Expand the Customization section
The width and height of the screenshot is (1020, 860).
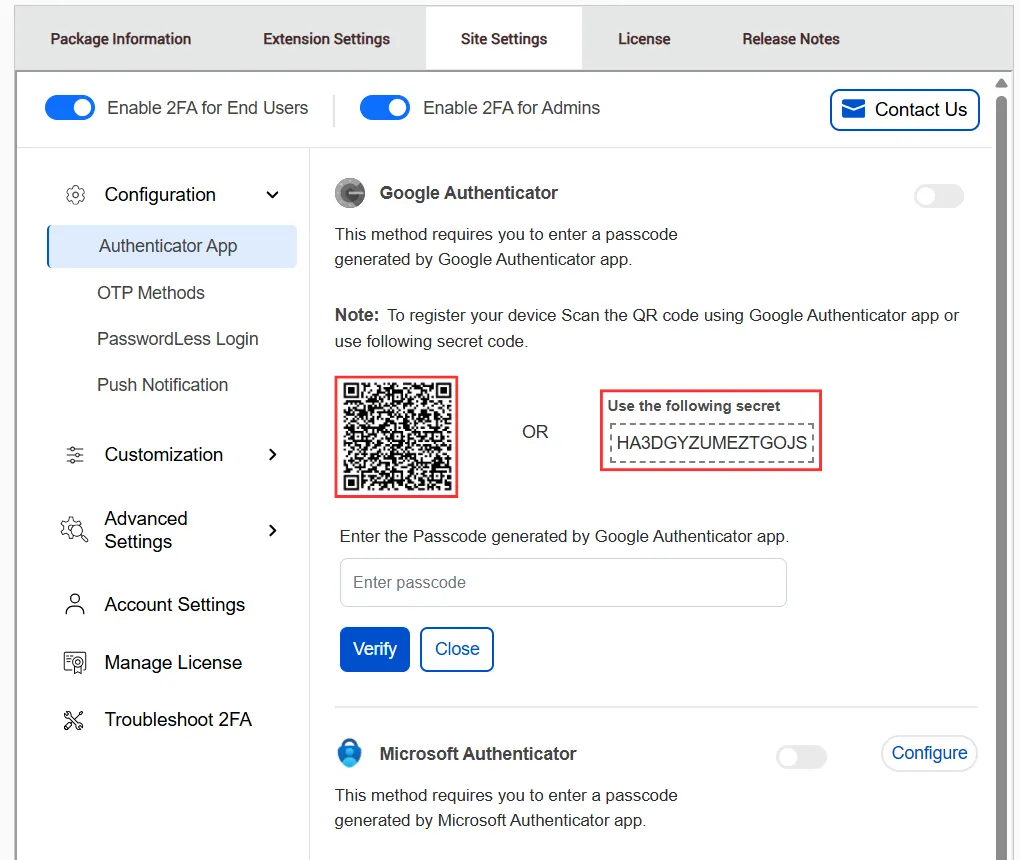point(272,455)
